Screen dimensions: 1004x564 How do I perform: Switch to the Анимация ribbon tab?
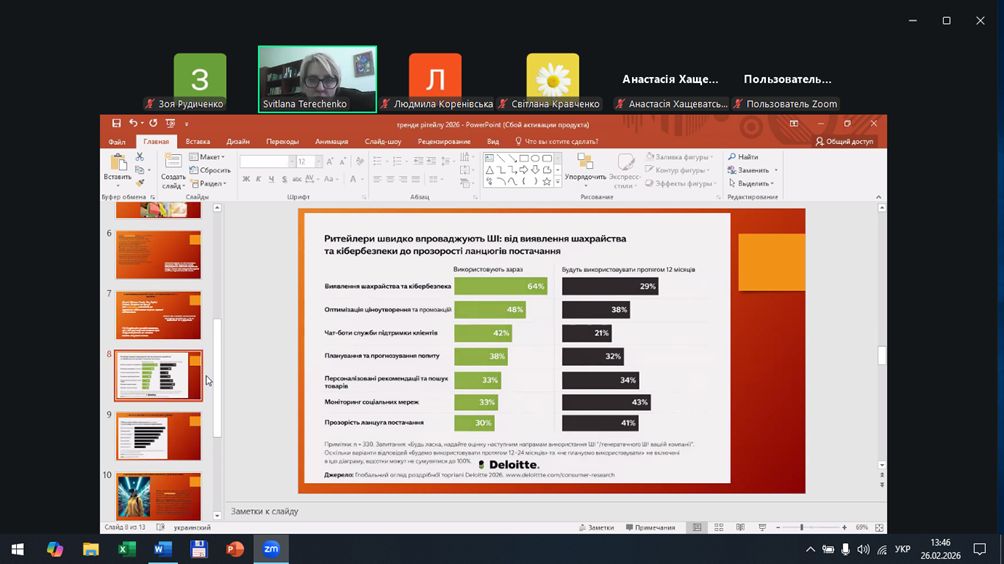click(332, 142)
